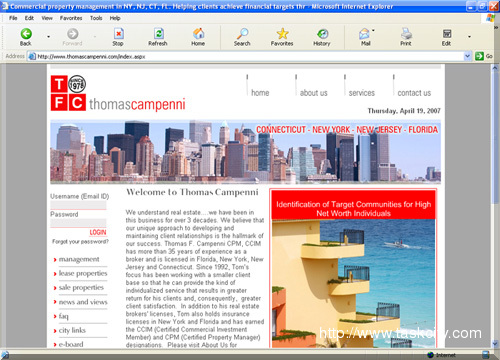This screenshot has width=500, height=360.
Task: Click the vertical scrollbar thumb
Action: [495, 137]
